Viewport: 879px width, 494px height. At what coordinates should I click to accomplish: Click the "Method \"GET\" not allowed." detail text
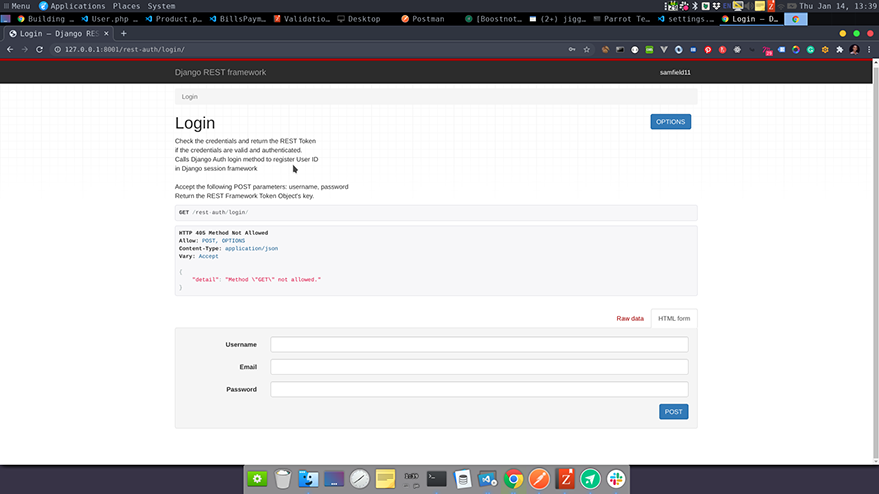(x=273, y=279)
